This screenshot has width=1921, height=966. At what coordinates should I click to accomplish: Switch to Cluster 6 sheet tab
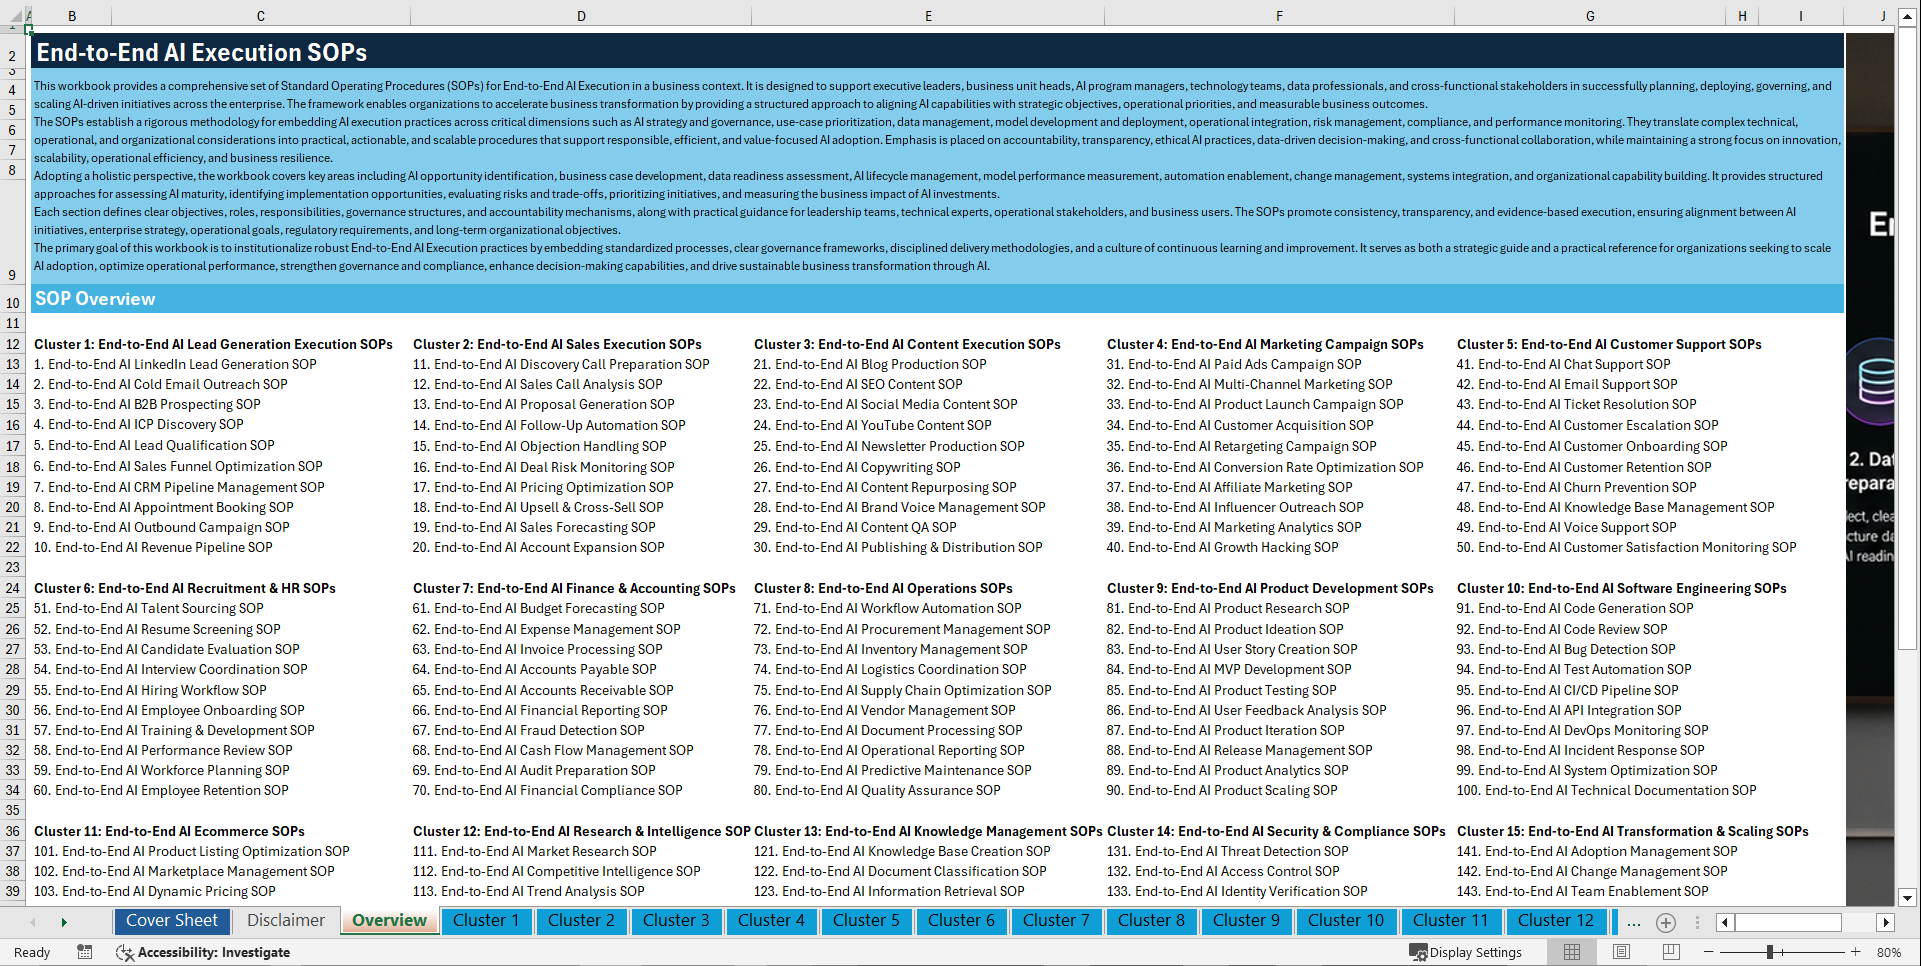[961, 921]
